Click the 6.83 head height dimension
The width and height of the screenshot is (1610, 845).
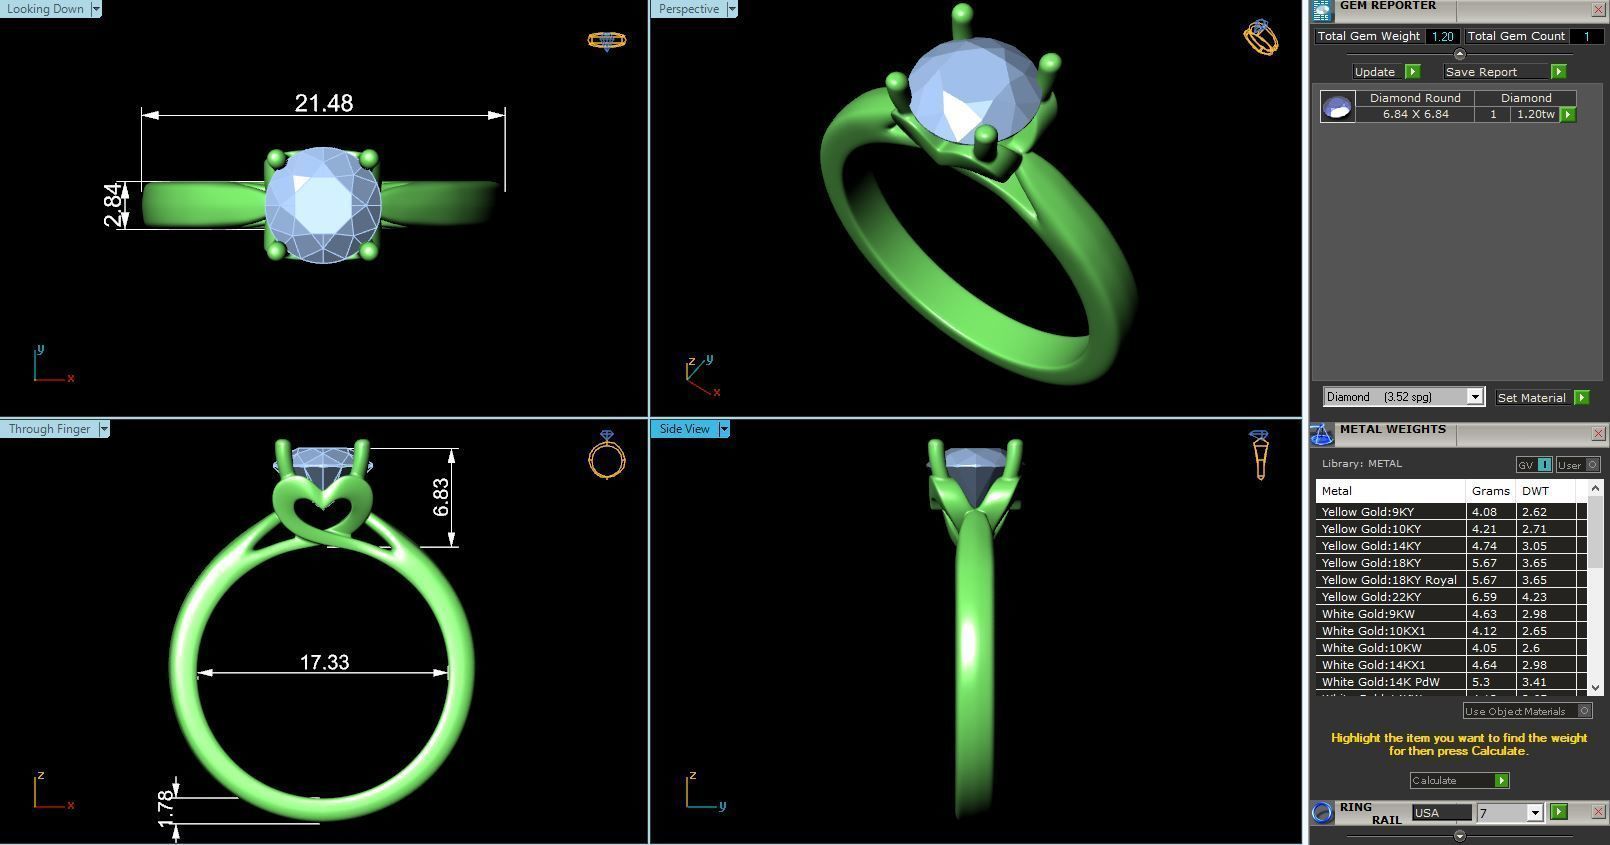coord(441,497)
